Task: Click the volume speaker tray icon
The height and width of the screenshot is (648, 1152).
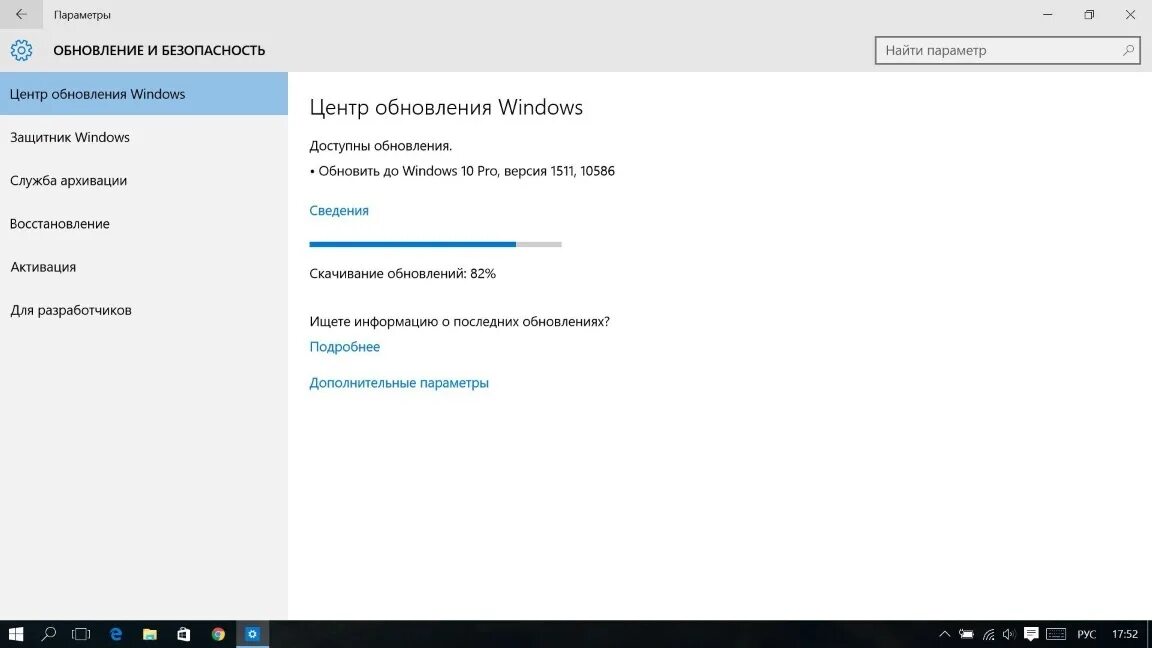Action: click(x=1009, y=634)
